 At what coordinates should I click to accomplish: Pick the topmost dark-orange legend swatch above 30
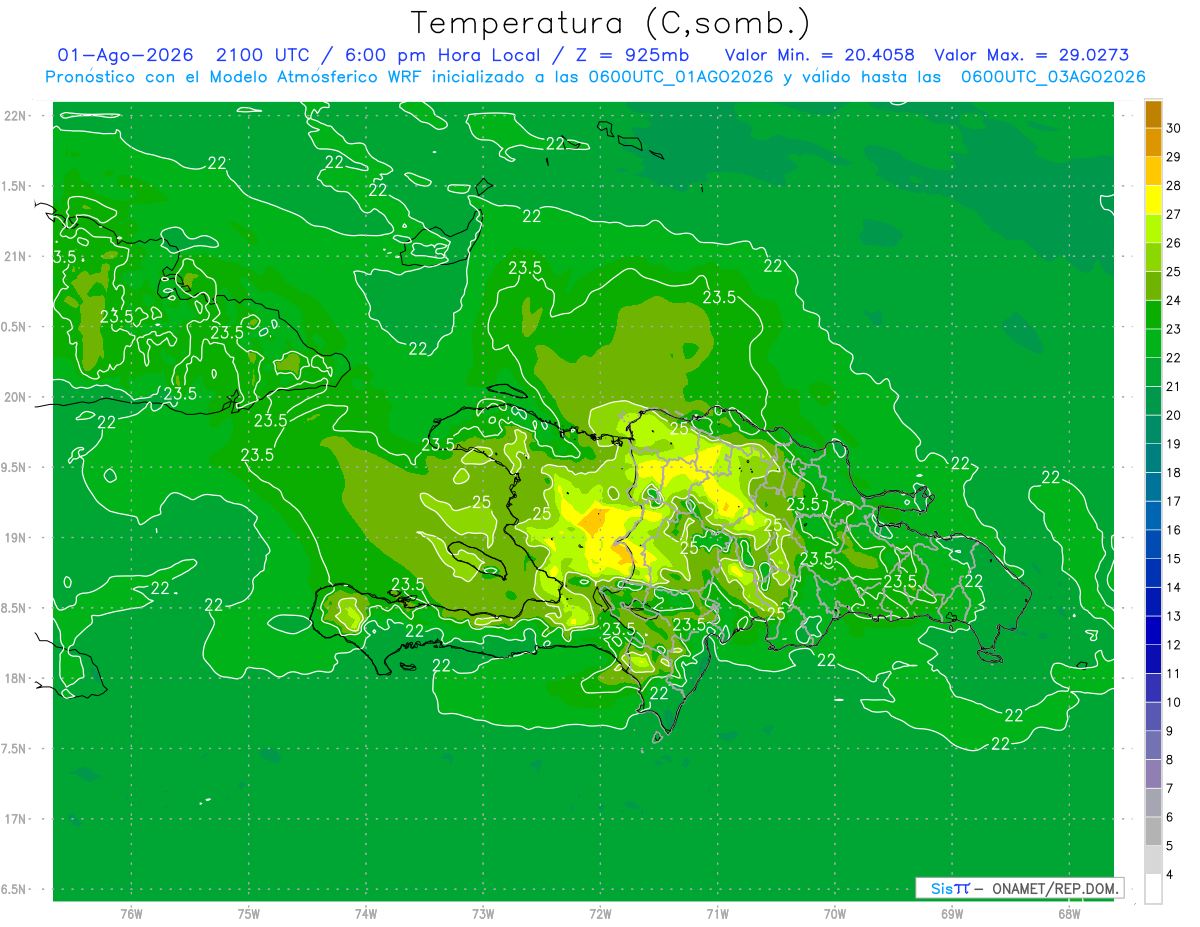pyautogui.click(x=1153, y=114)
